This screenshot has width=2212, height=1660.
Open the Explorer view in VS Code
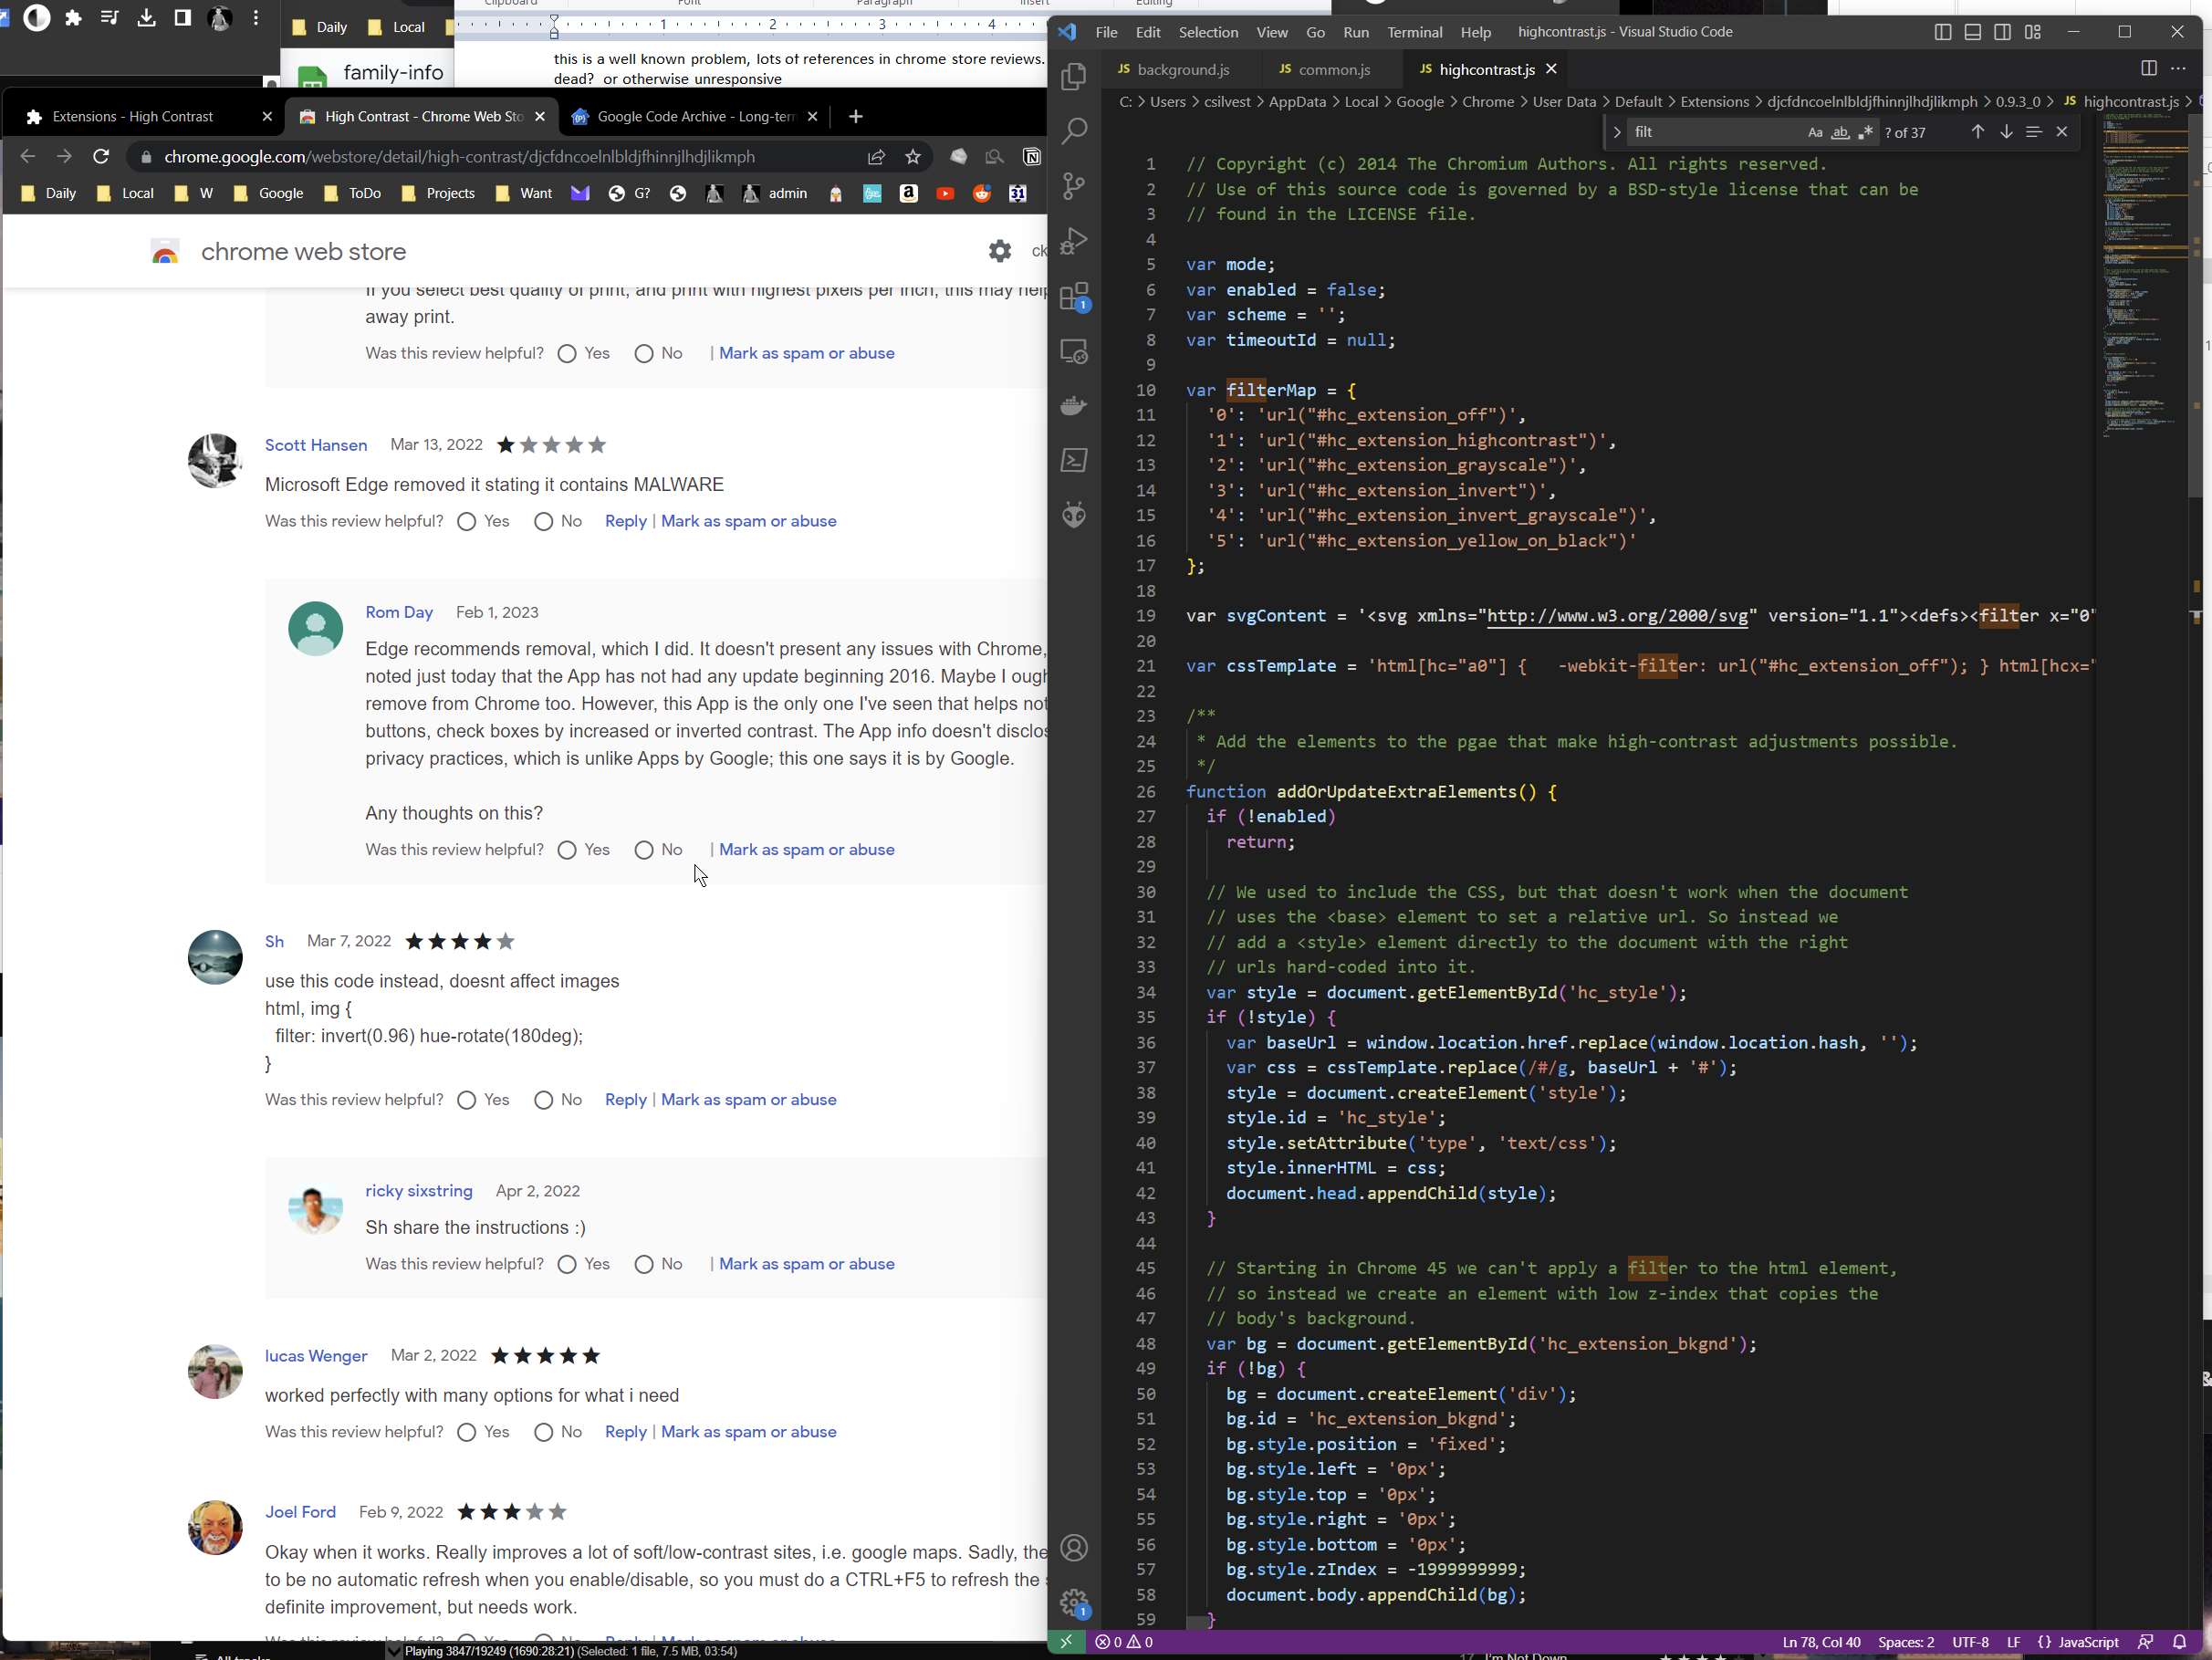point(1074,76)
